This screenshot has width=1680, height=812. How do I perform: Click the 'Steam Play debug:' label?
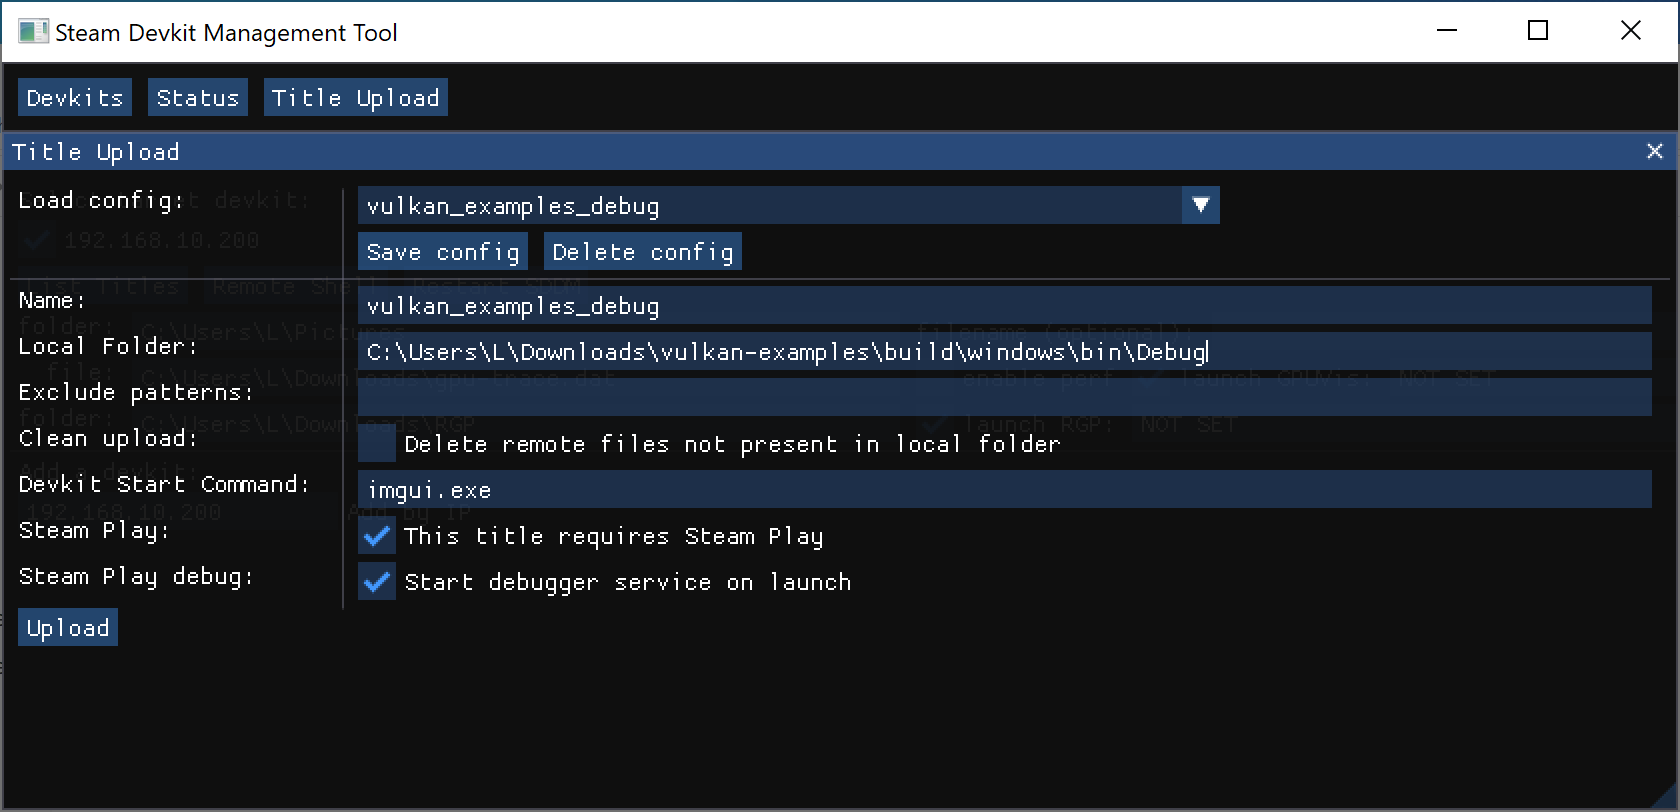136,576
